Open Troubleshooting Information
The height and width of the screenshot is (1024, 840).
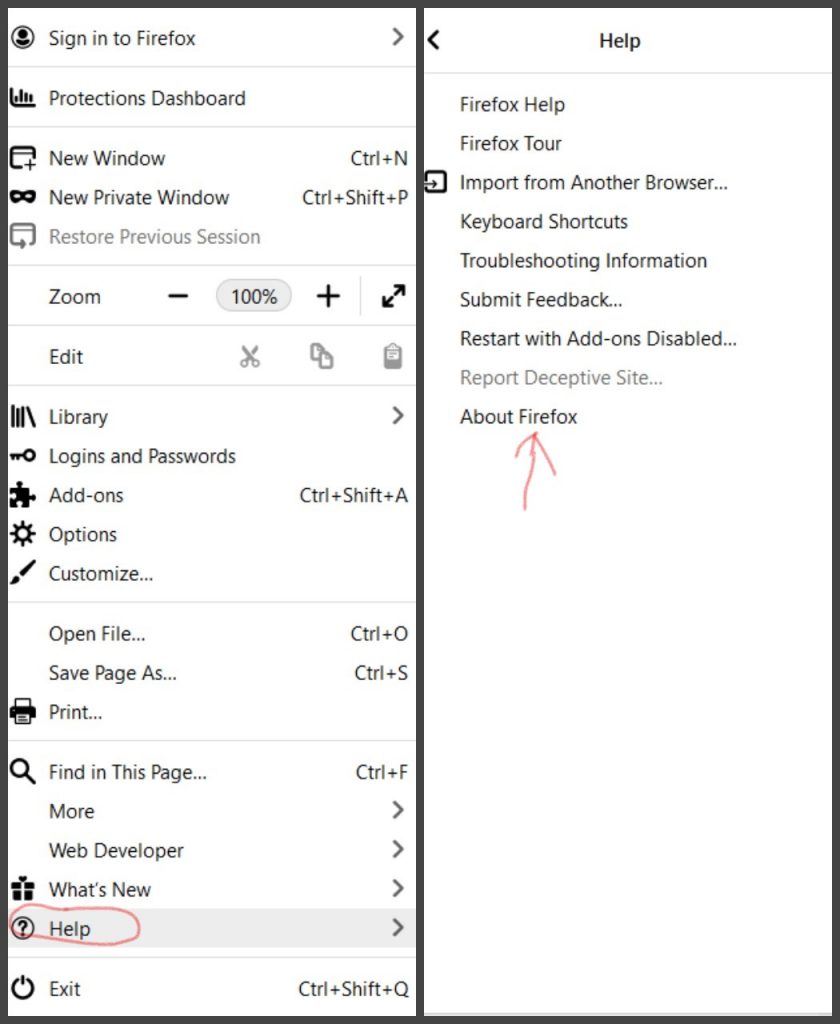pyautogui.click(x=583, y=261)
